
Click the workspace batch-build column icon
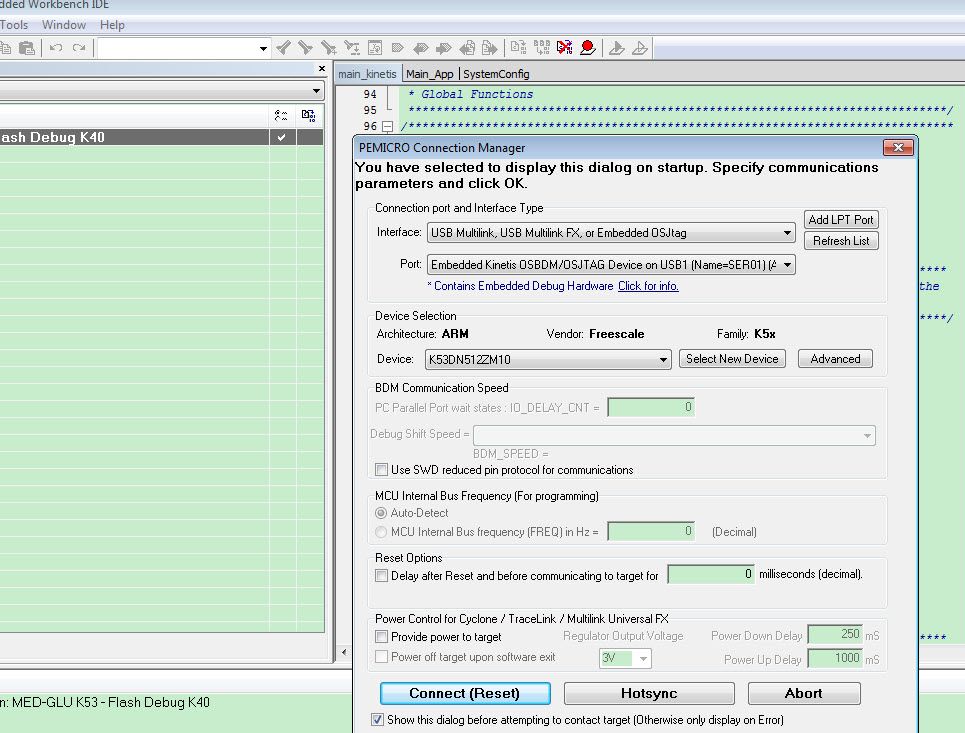pos(308,115)
